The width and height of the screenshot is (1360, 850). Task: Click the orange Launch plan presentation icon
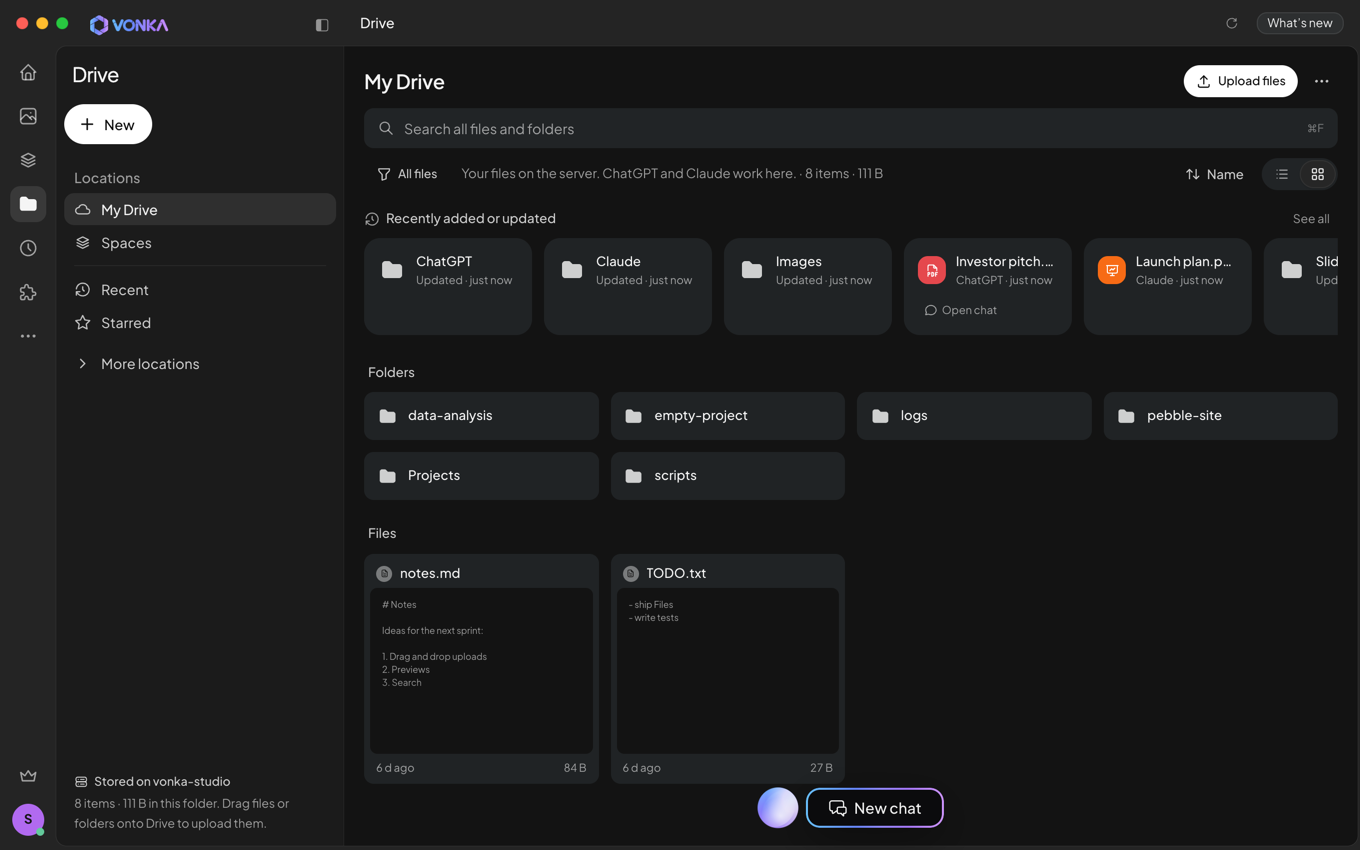coord(1112,270)
